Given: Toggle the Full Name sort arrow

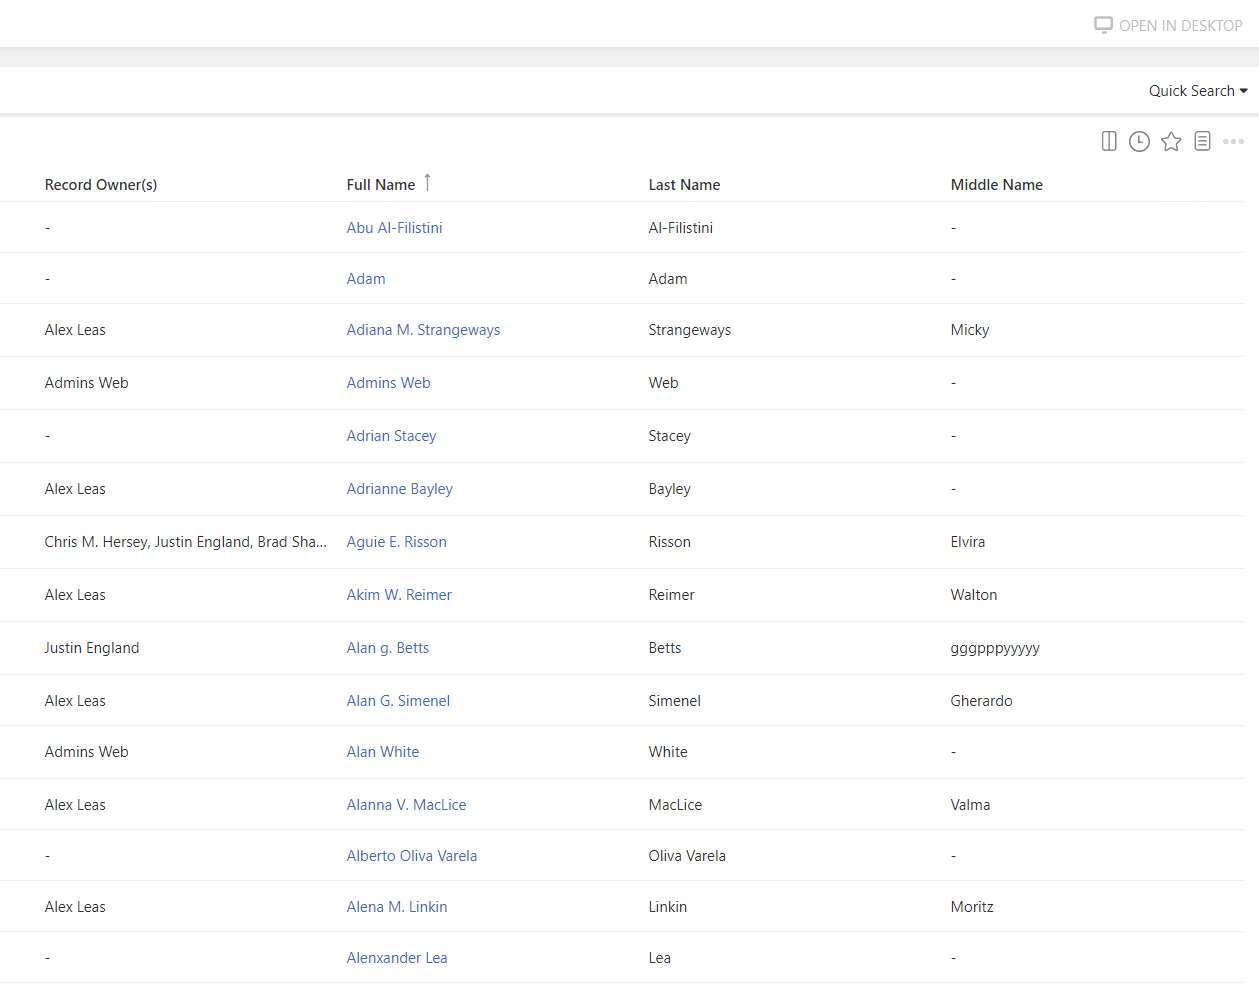Looking at the screenshot, I should point(427,182).
